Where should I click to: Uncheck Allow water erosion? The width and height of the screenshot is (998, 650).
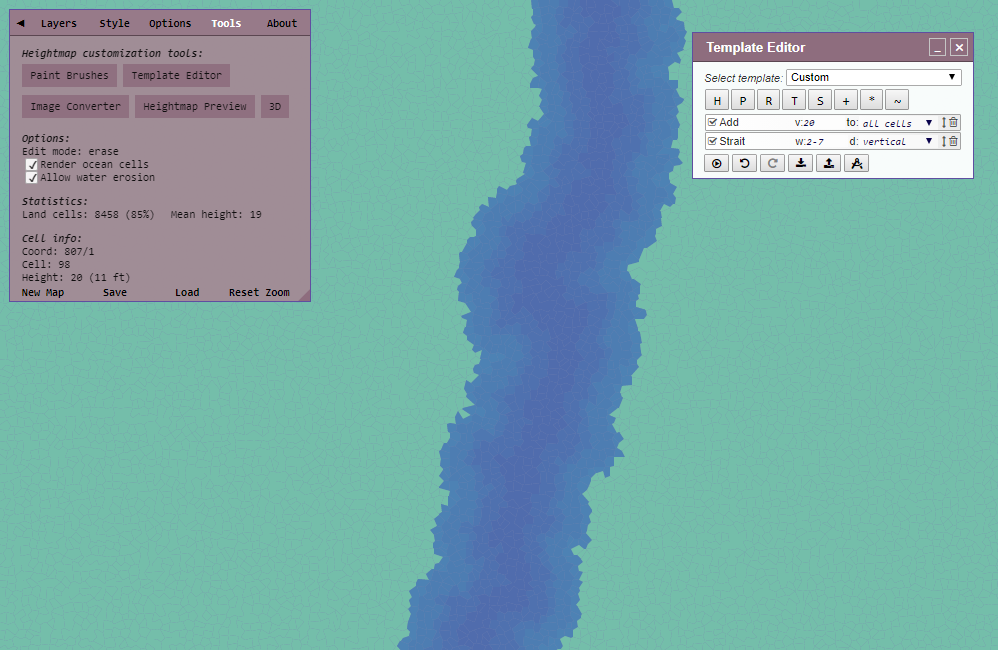(x=32, y=177)
